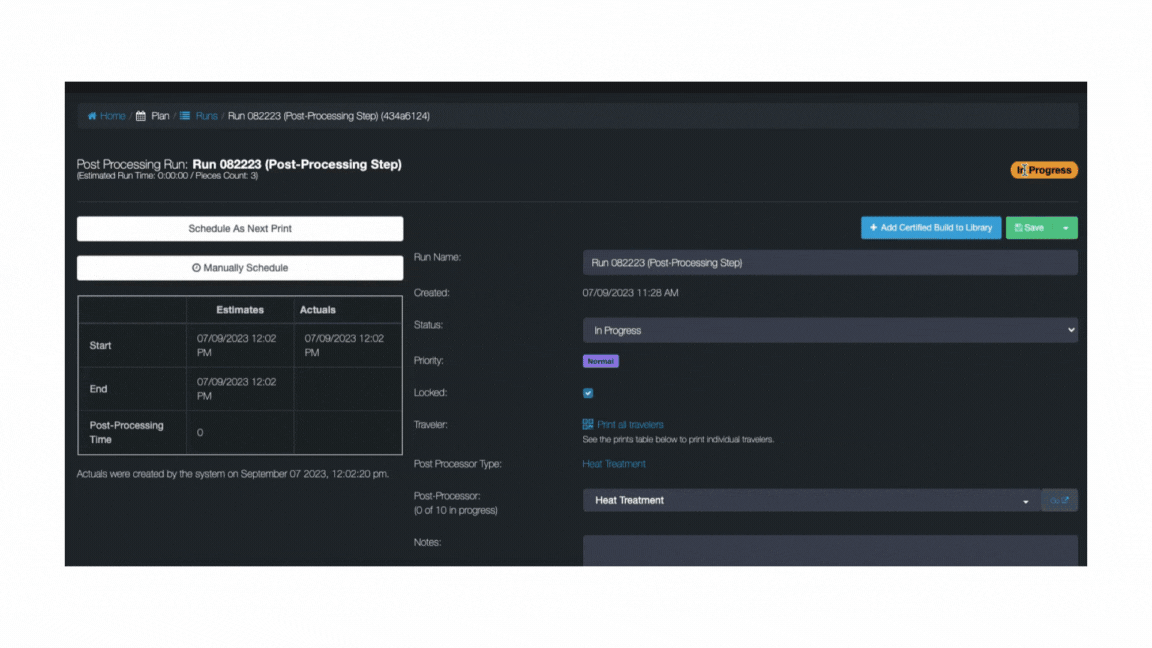1152x648 pixels.
Task: Expand the Save button dropdown arrow
Action: click(x=1065, y=228)
